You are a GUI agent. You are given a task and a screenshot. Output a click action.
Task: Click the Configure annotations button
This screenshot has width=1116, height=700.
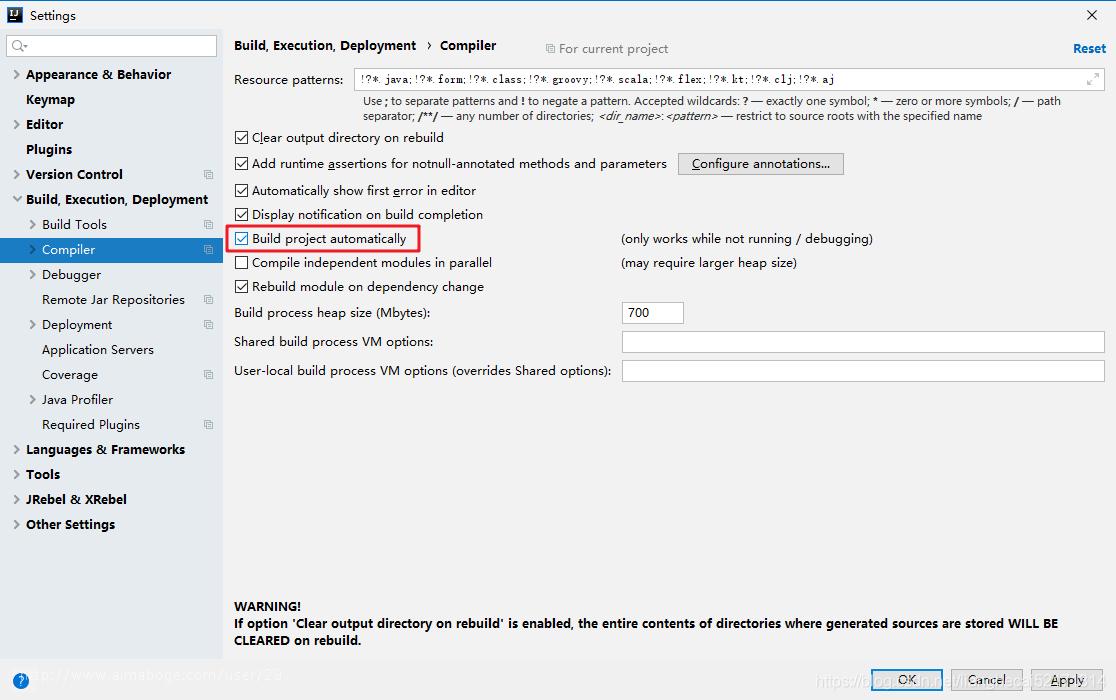tap(760, 164)
